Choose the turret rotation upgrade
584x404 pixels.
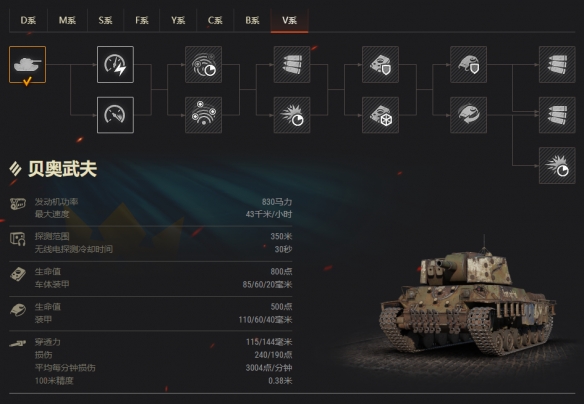pos(469,115)
